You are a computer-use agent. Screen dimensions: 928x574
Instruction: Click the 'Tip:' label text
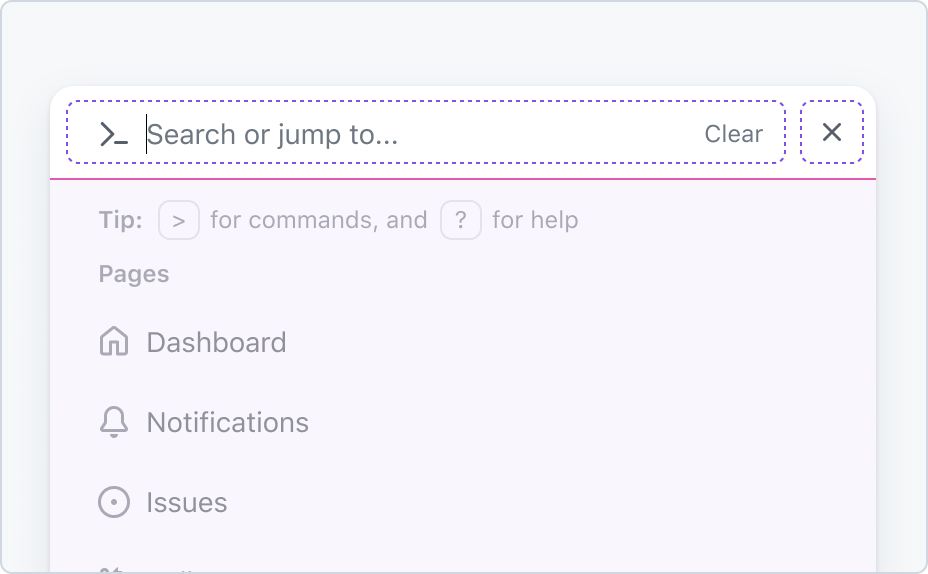coord(121,220)
